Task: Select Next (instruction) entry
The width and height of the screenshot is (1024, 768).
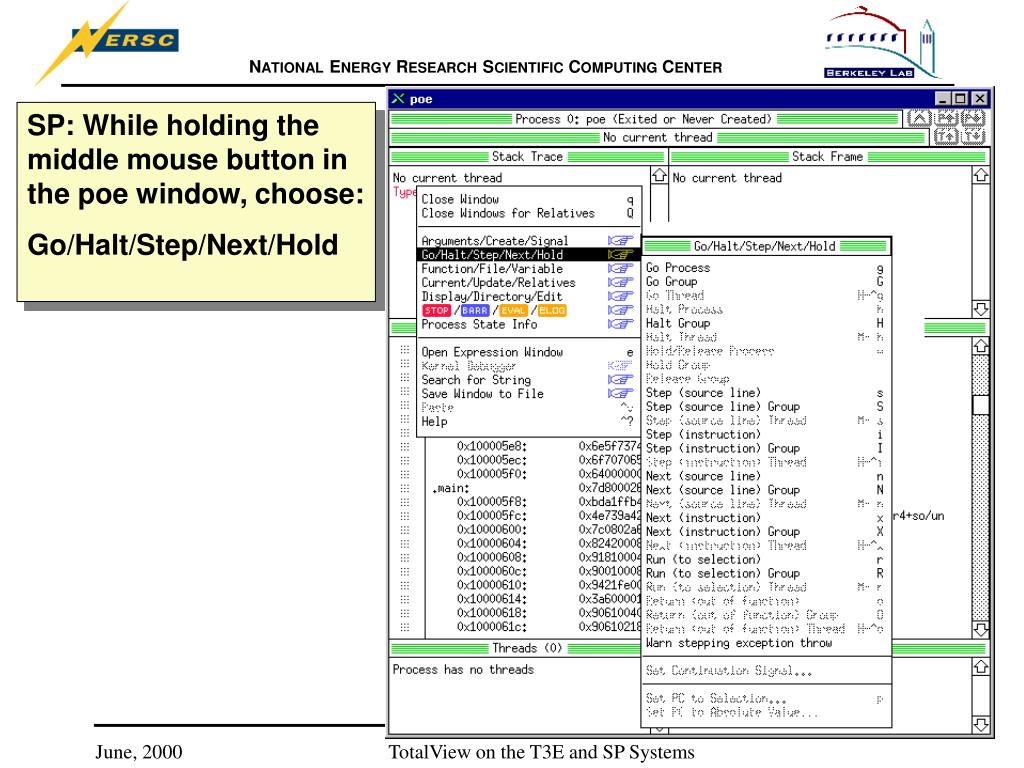Action: [765, 519]
